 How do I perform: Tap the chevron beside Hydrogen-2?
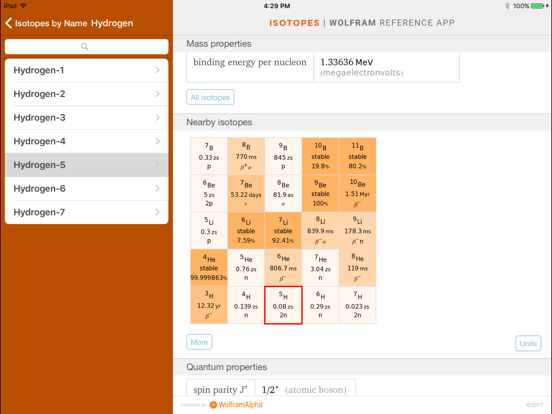pyautogui.click(x=157, y=94)
